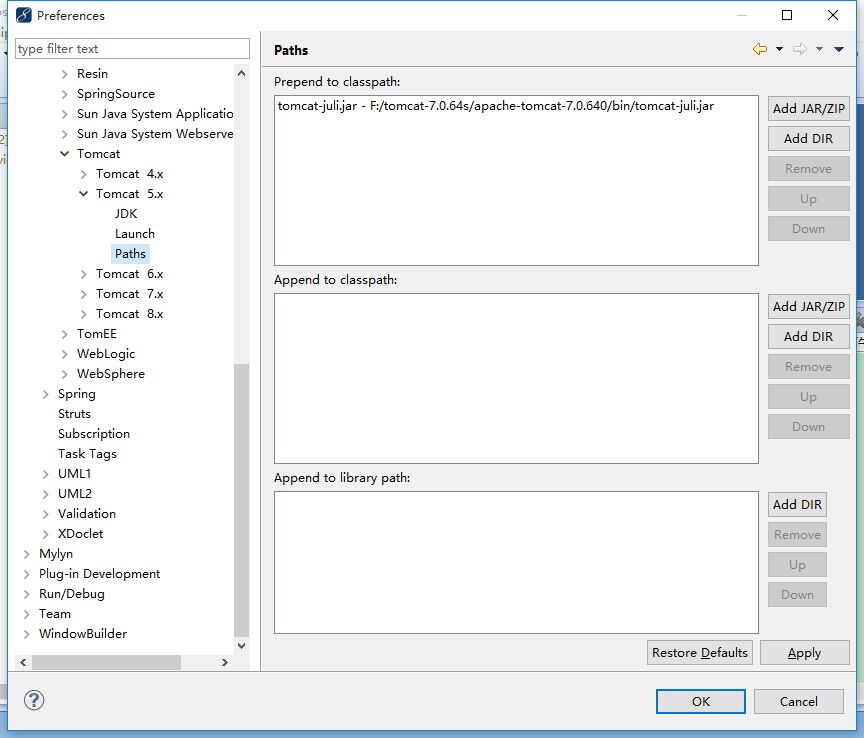Viewport: 864px width, 738px height.
Task: Click the forward navigation arrow icon
Action: click(800, 49)
